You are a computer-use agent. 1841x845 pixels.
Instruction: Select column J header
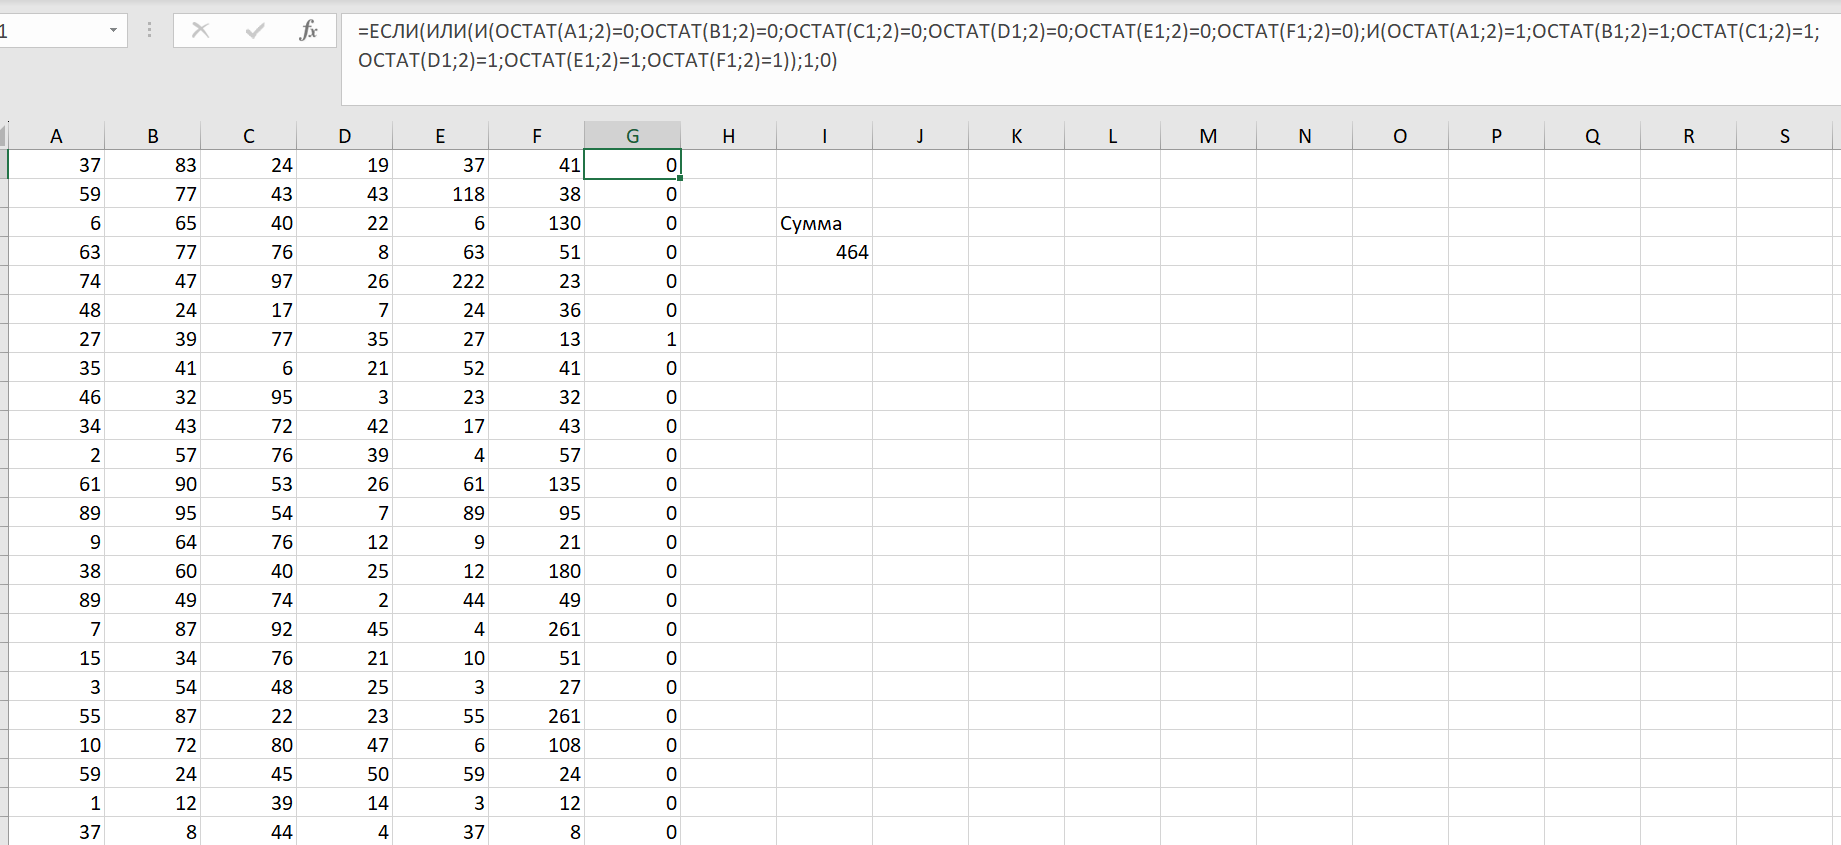tap(920, 136)
